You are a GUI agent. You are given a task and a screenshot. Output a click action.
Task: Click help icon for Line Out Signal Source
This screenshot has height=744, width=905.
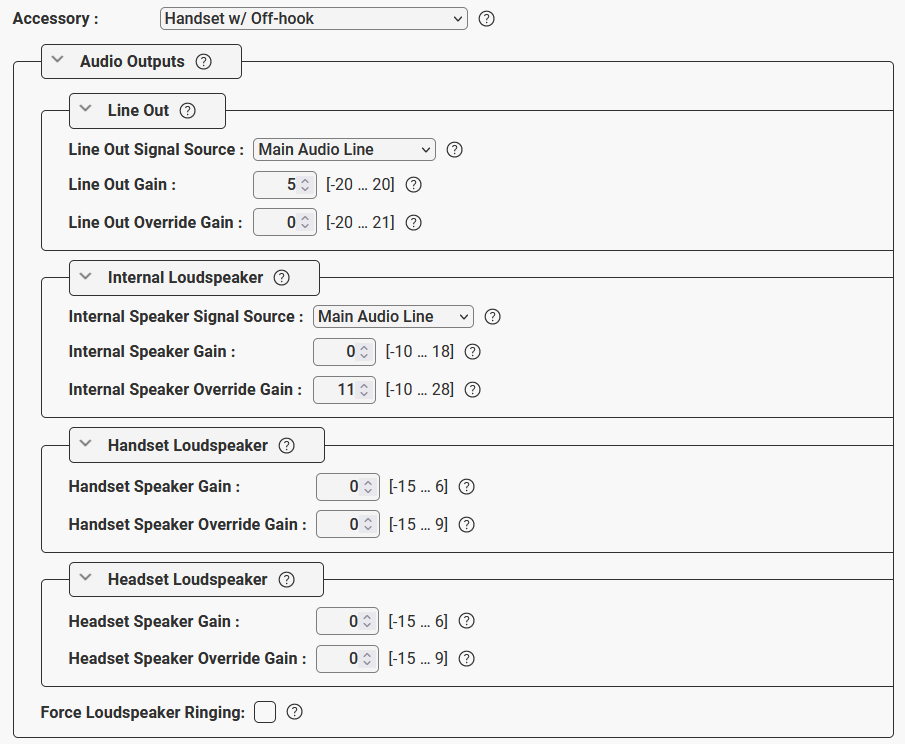(454, 150)
